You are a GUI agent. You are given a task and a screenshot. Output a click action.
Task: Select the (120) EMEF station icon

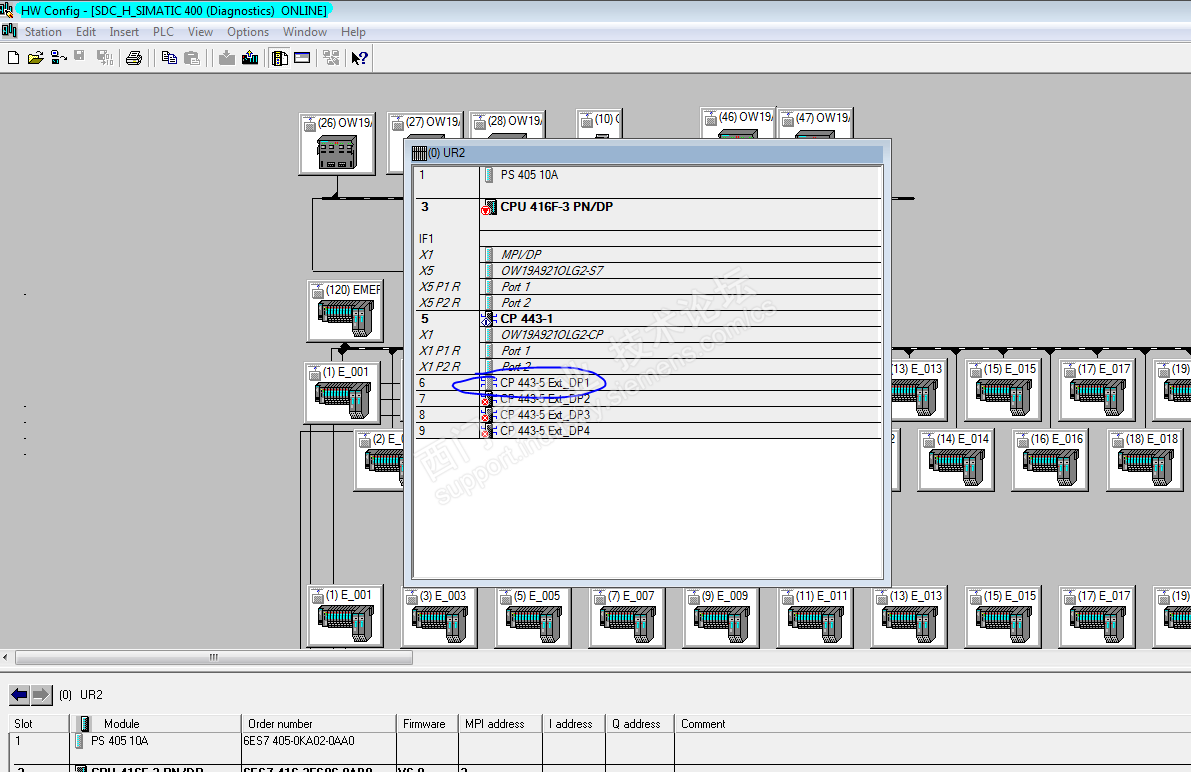pyautogui.click(x=346, y=311)
